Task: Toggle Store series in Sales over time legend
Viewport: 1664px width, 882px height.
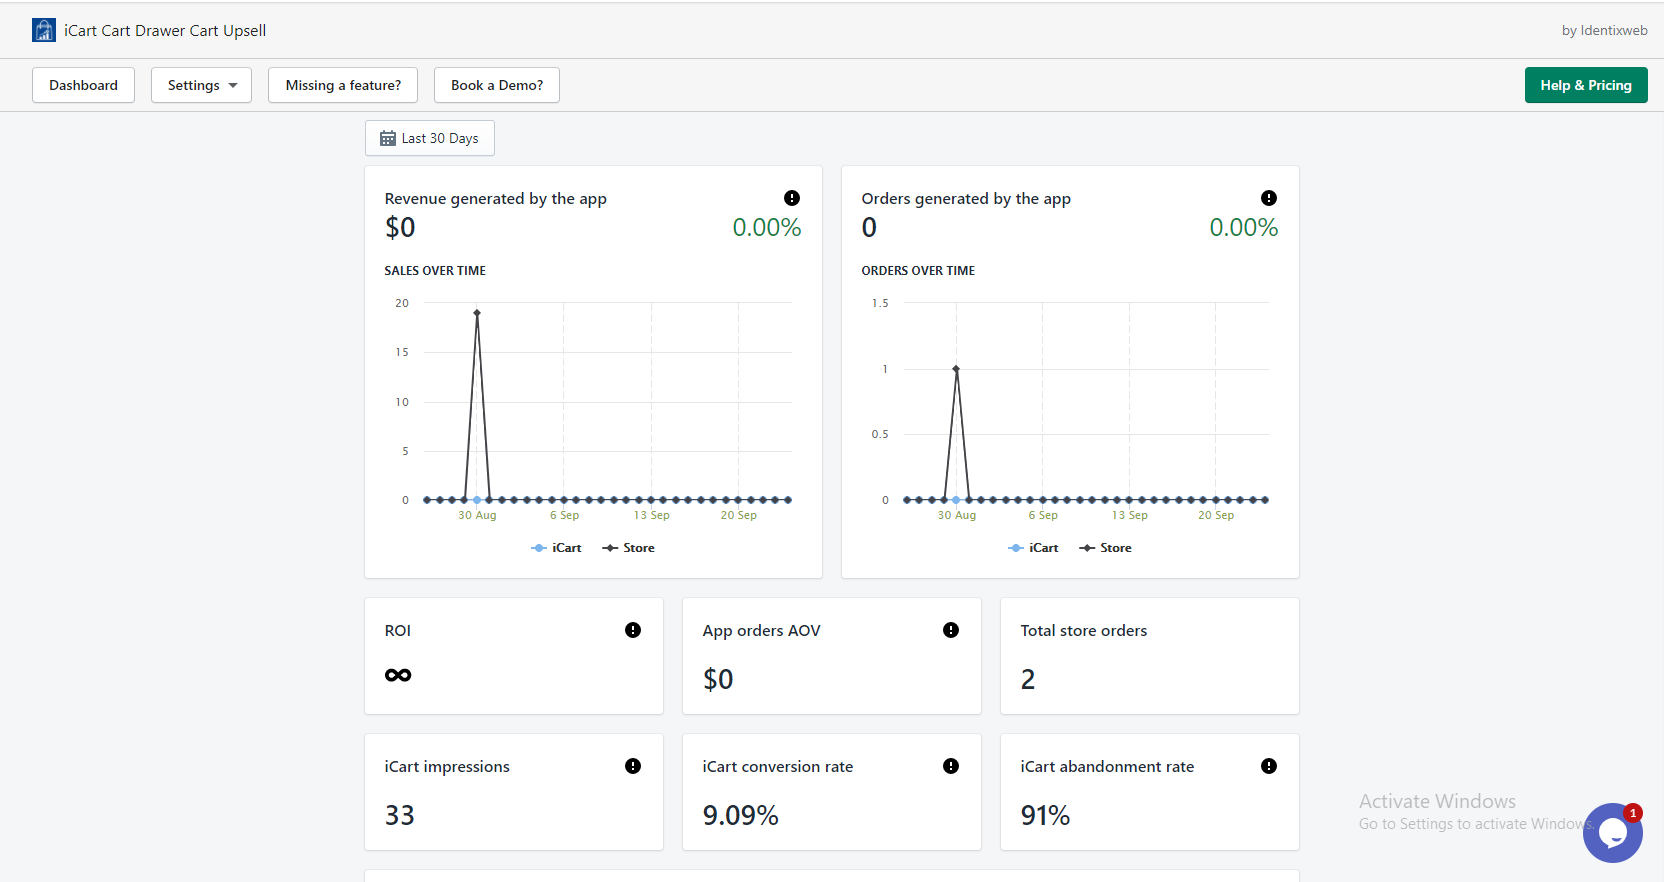Action: (x=628, y=548)
